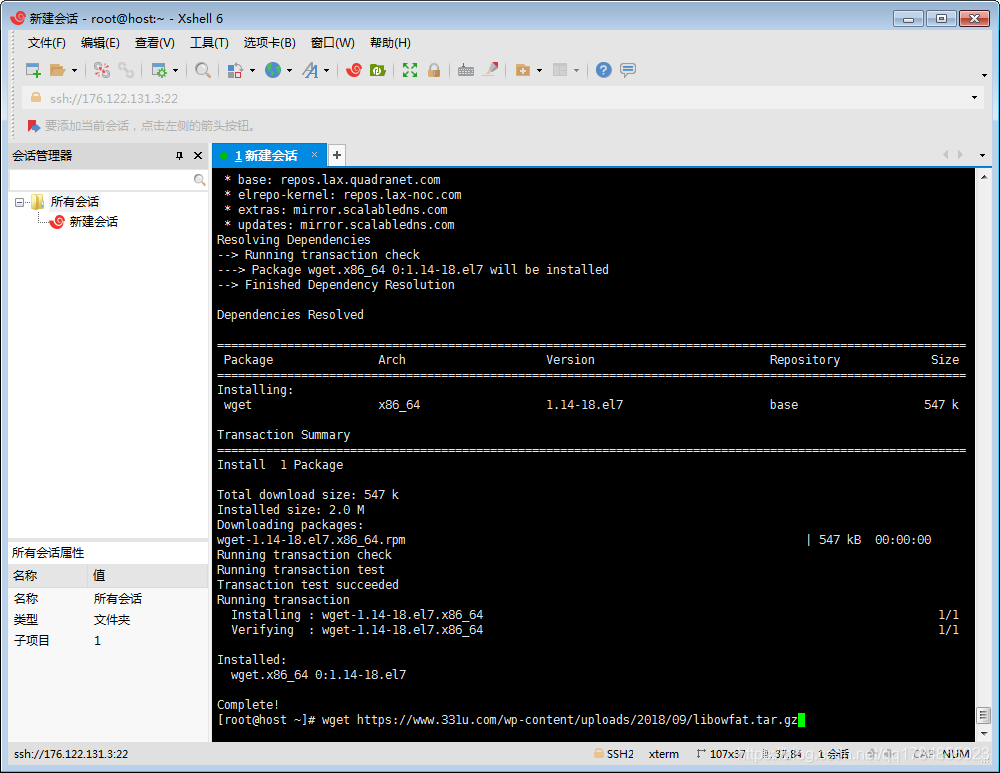Click the New session toolbar icon
This screenshot has width=1000, height=773.
33,70
